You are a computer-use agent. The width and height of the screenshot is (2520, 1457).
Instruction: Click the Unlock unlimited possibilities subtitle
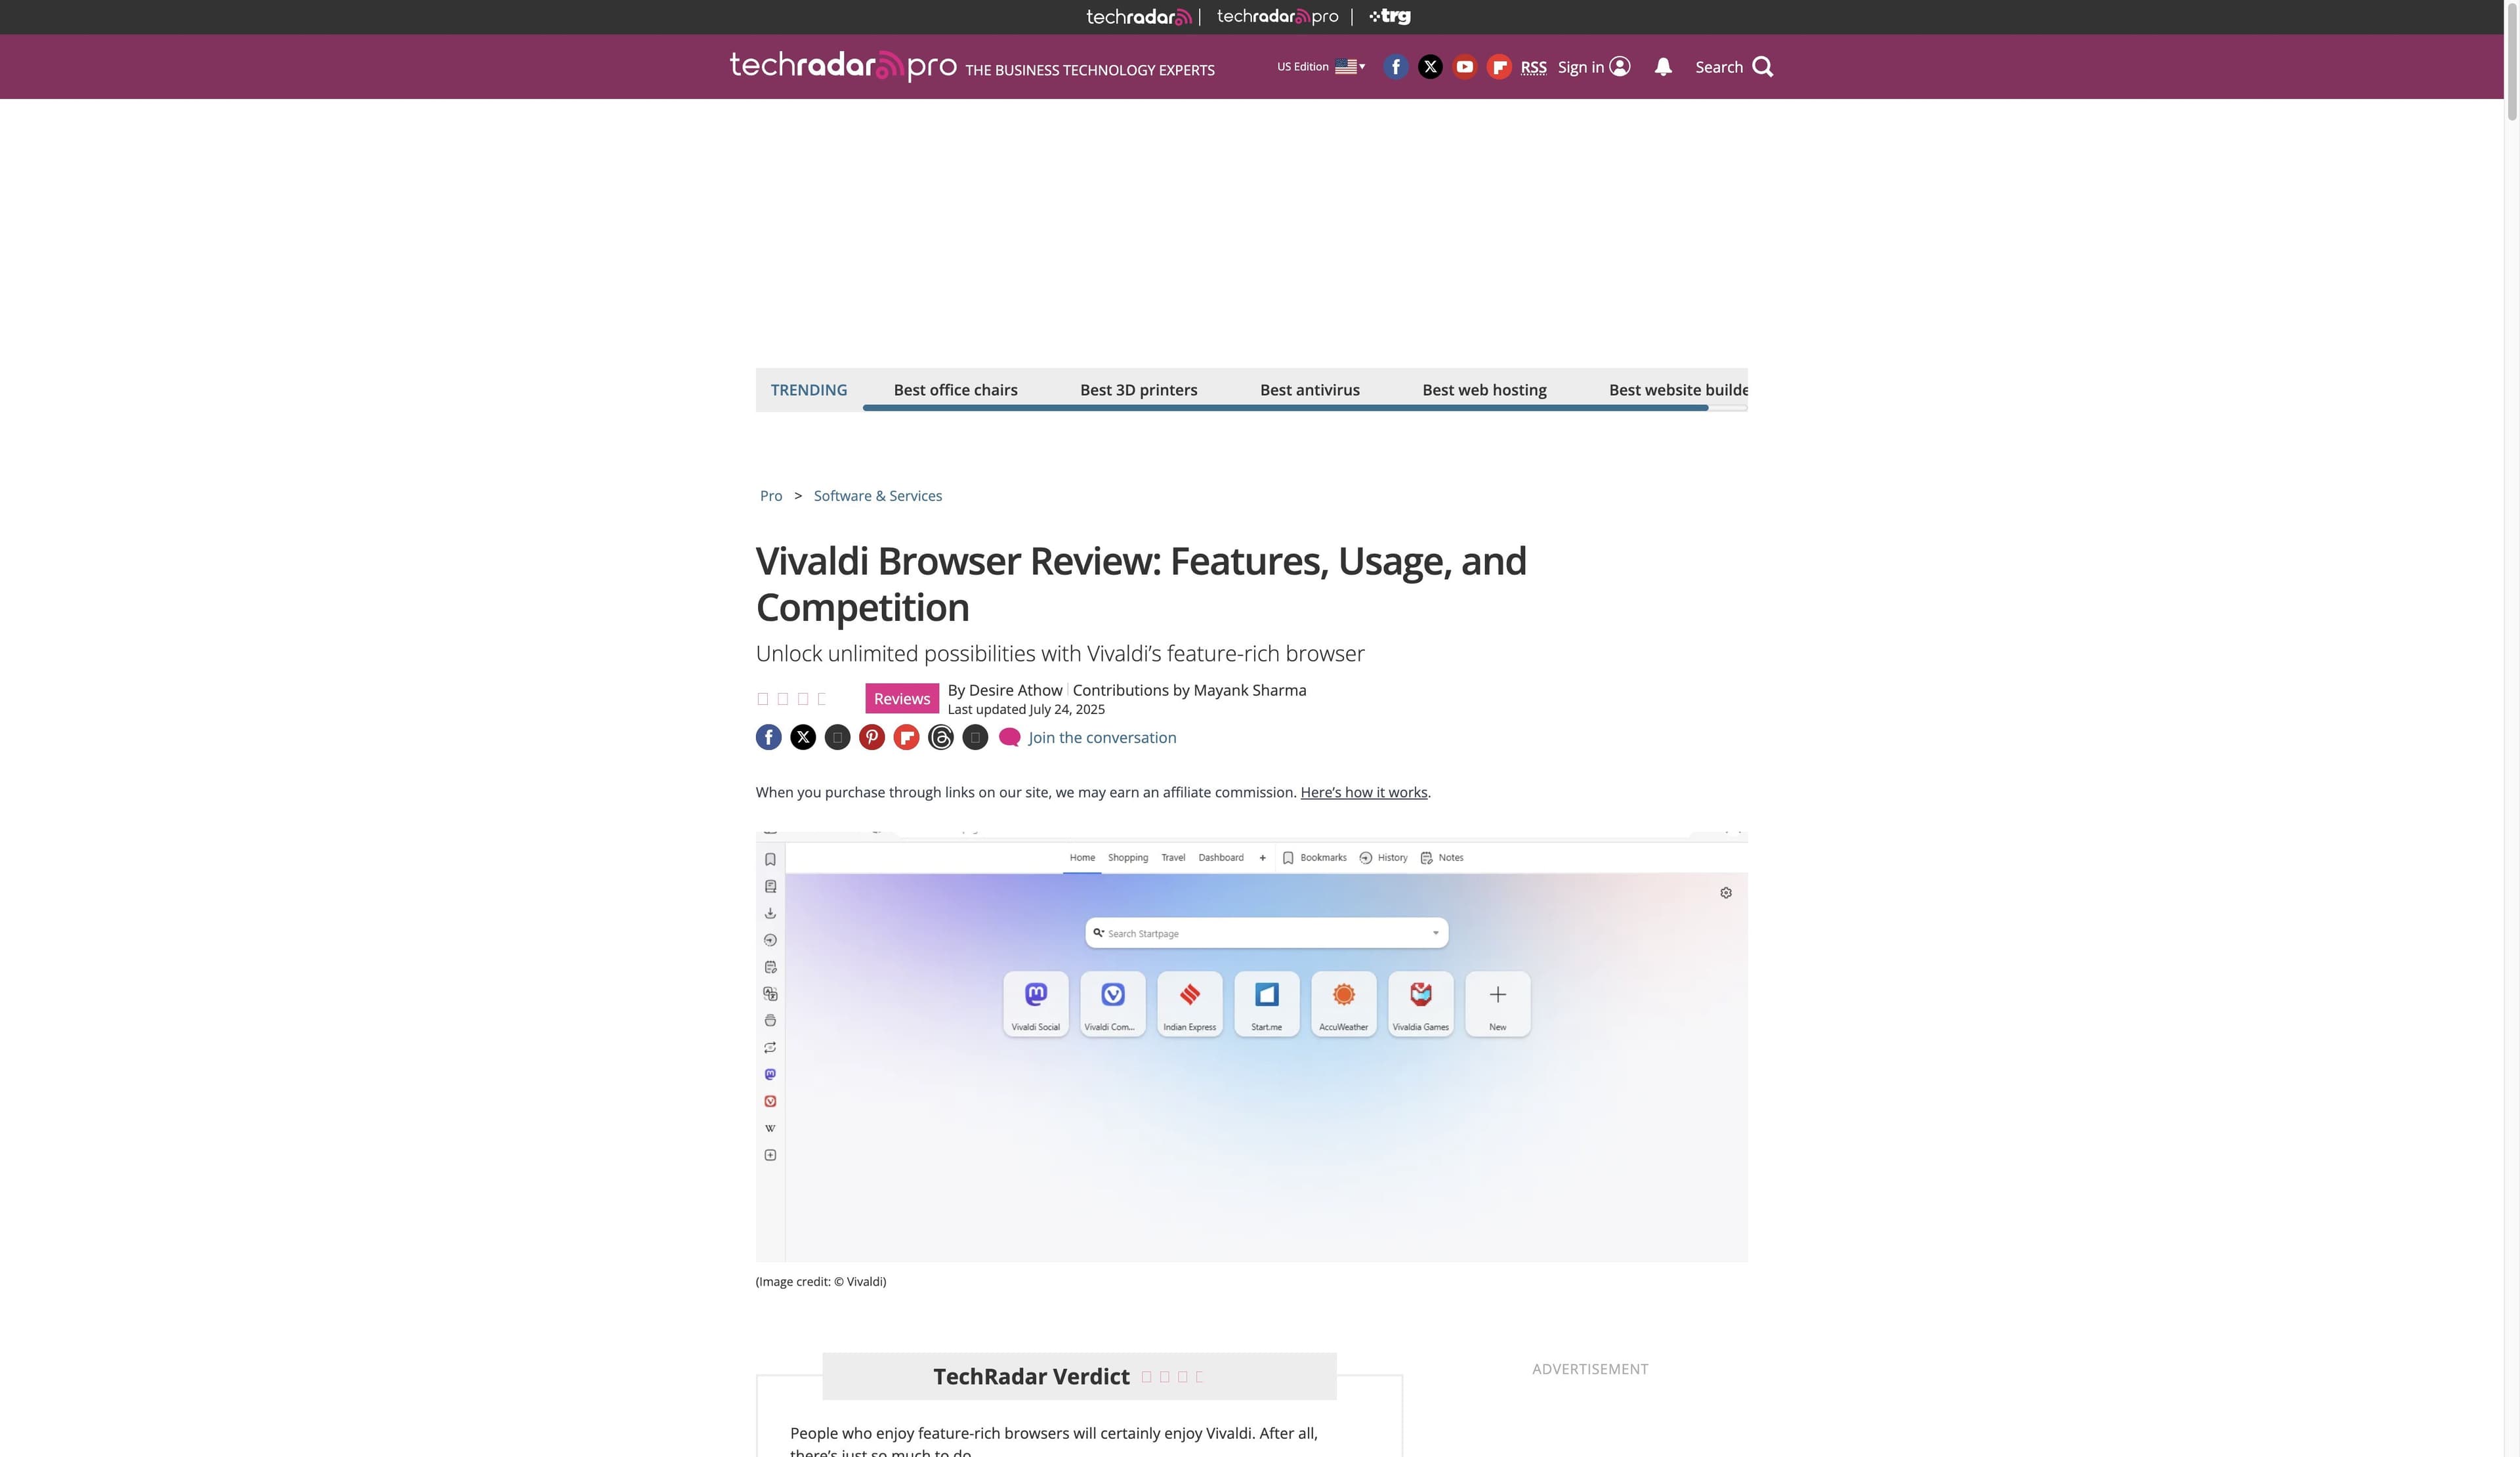(x=1059, y=653)
